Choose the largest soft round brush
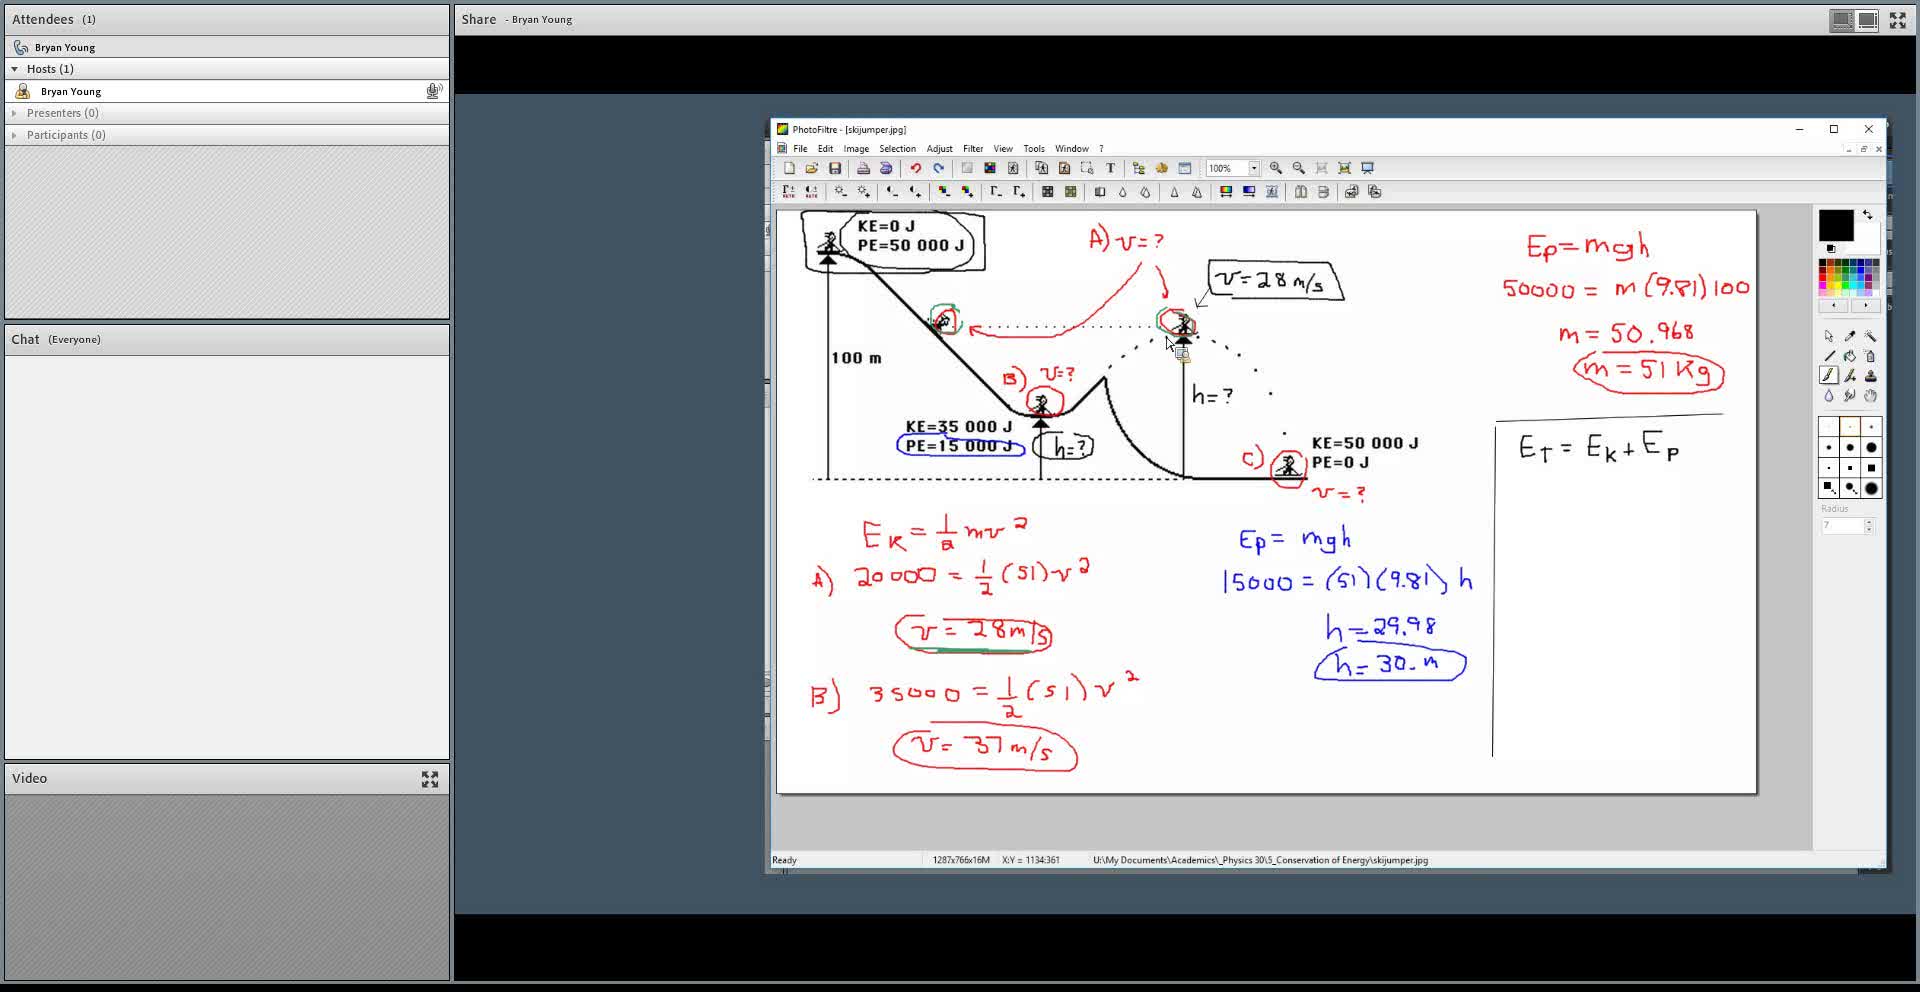The image size is (1920, 992). click(x=1871, y=488)
